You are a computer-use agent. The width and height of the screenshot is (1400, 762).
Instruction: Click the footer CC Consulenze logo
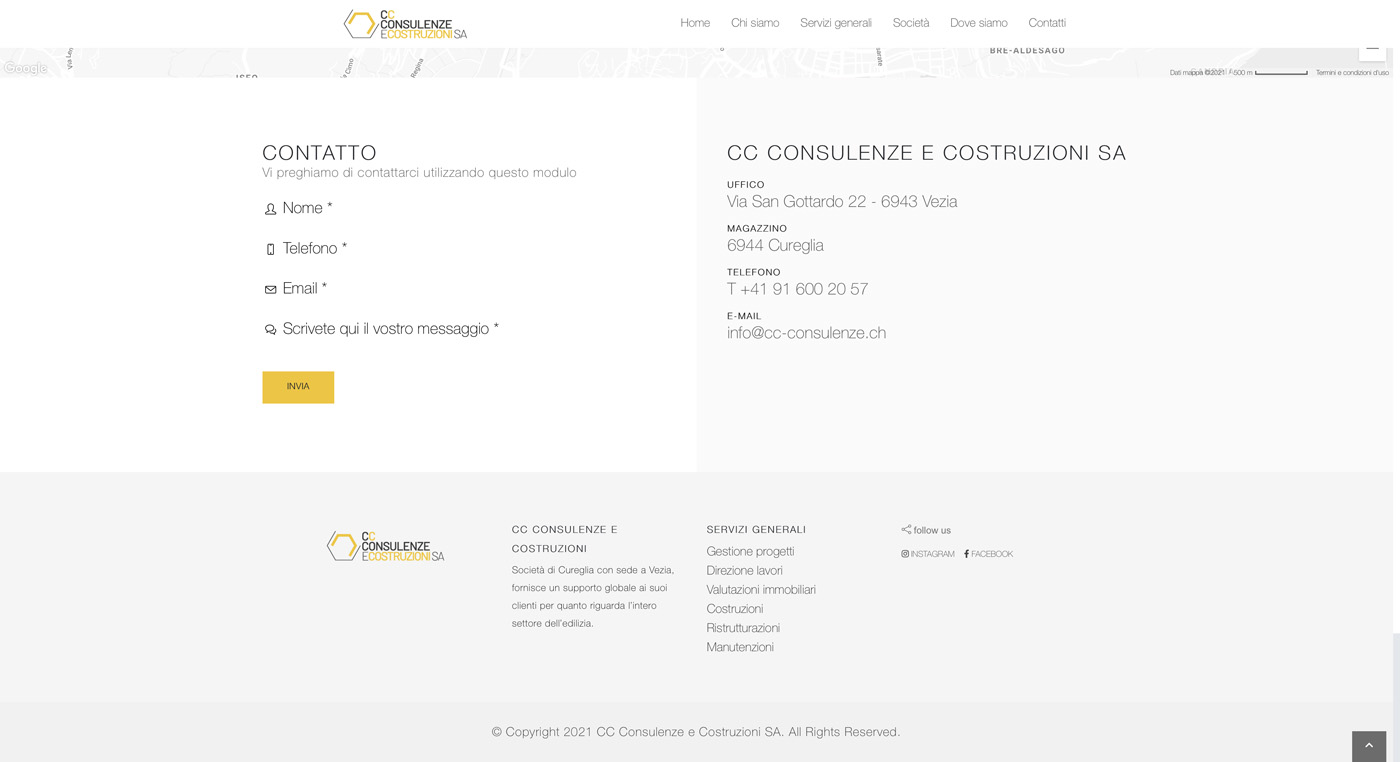385,546
